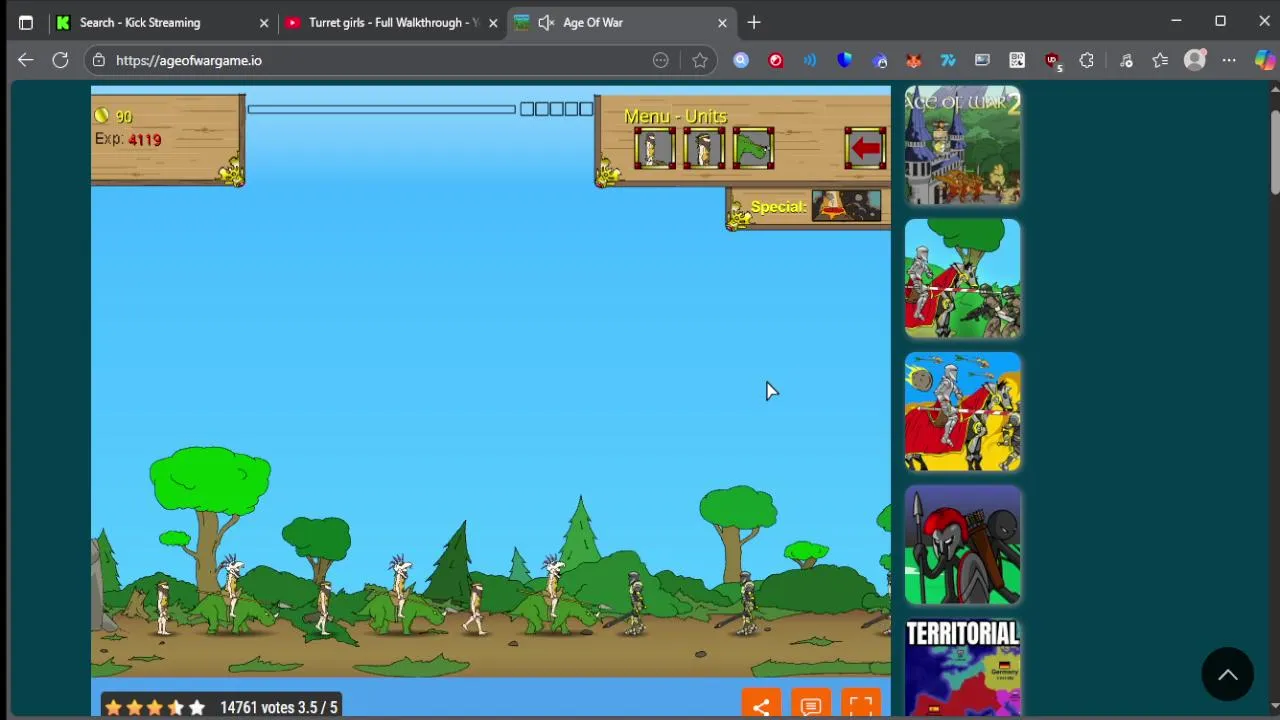Close the Kick Streaming tab
This screenshot has width=1280, height=720.
(264, 22)
